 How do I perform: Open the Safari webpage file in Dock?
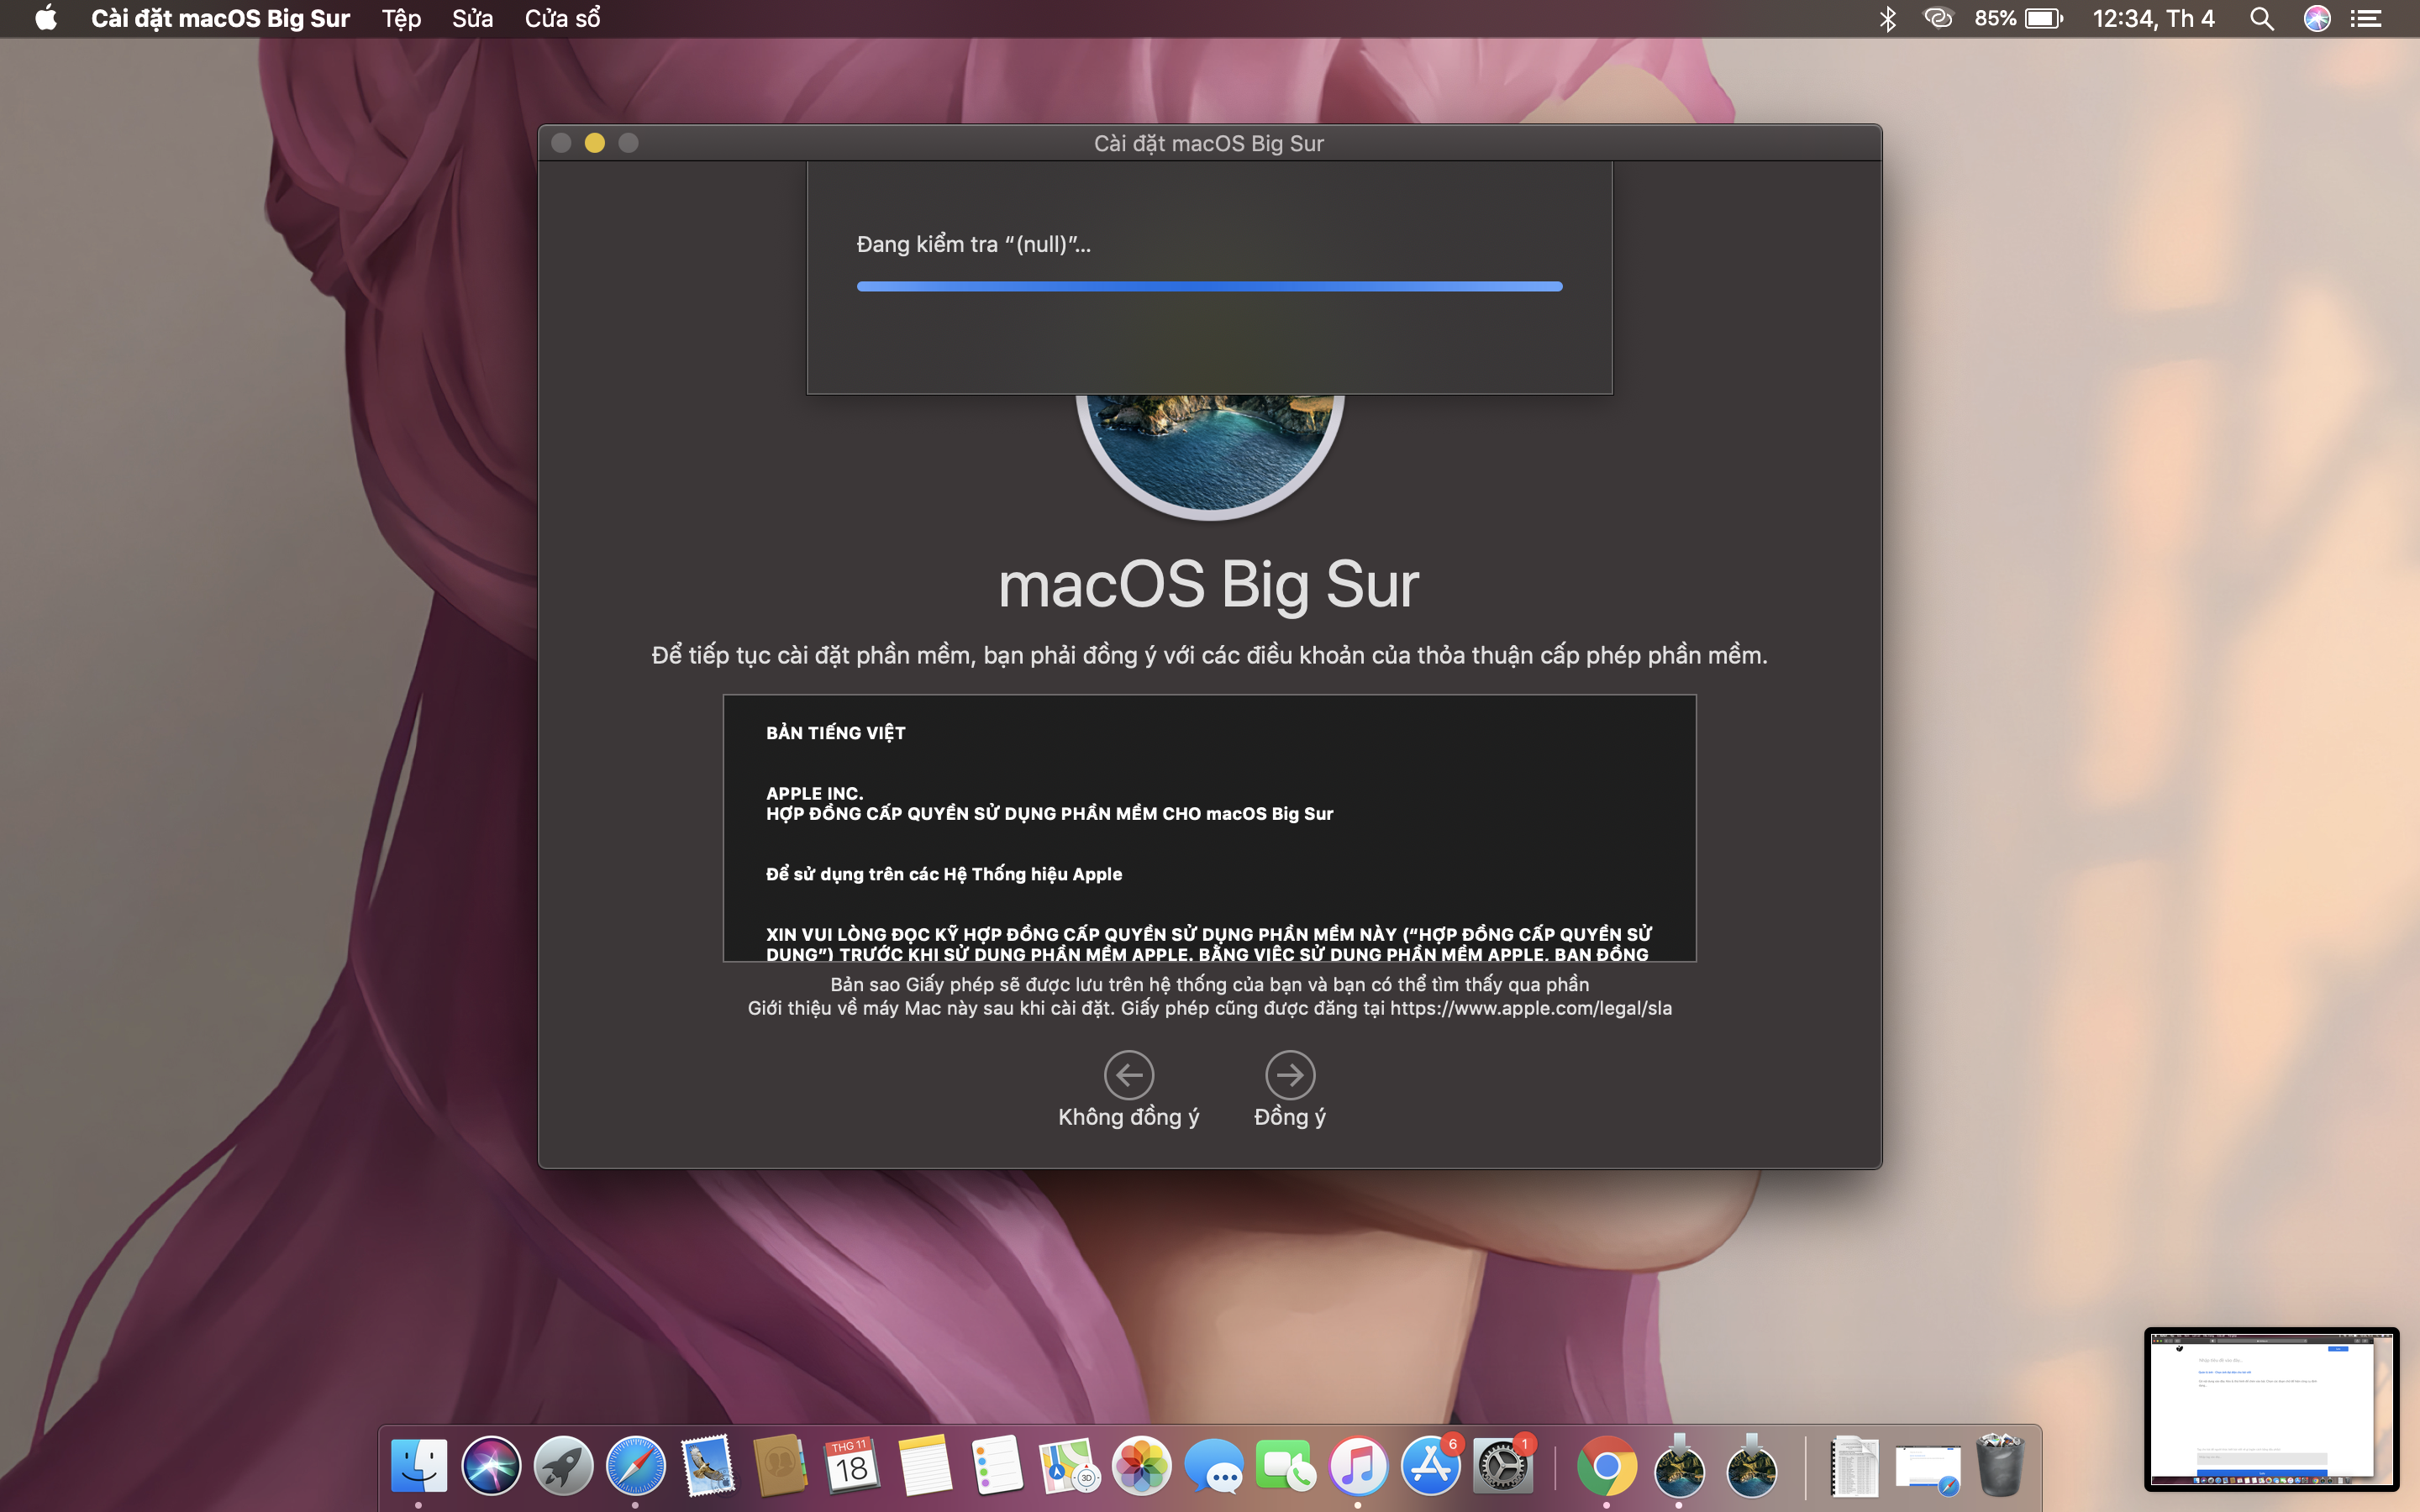[x=1928, y=1468]
